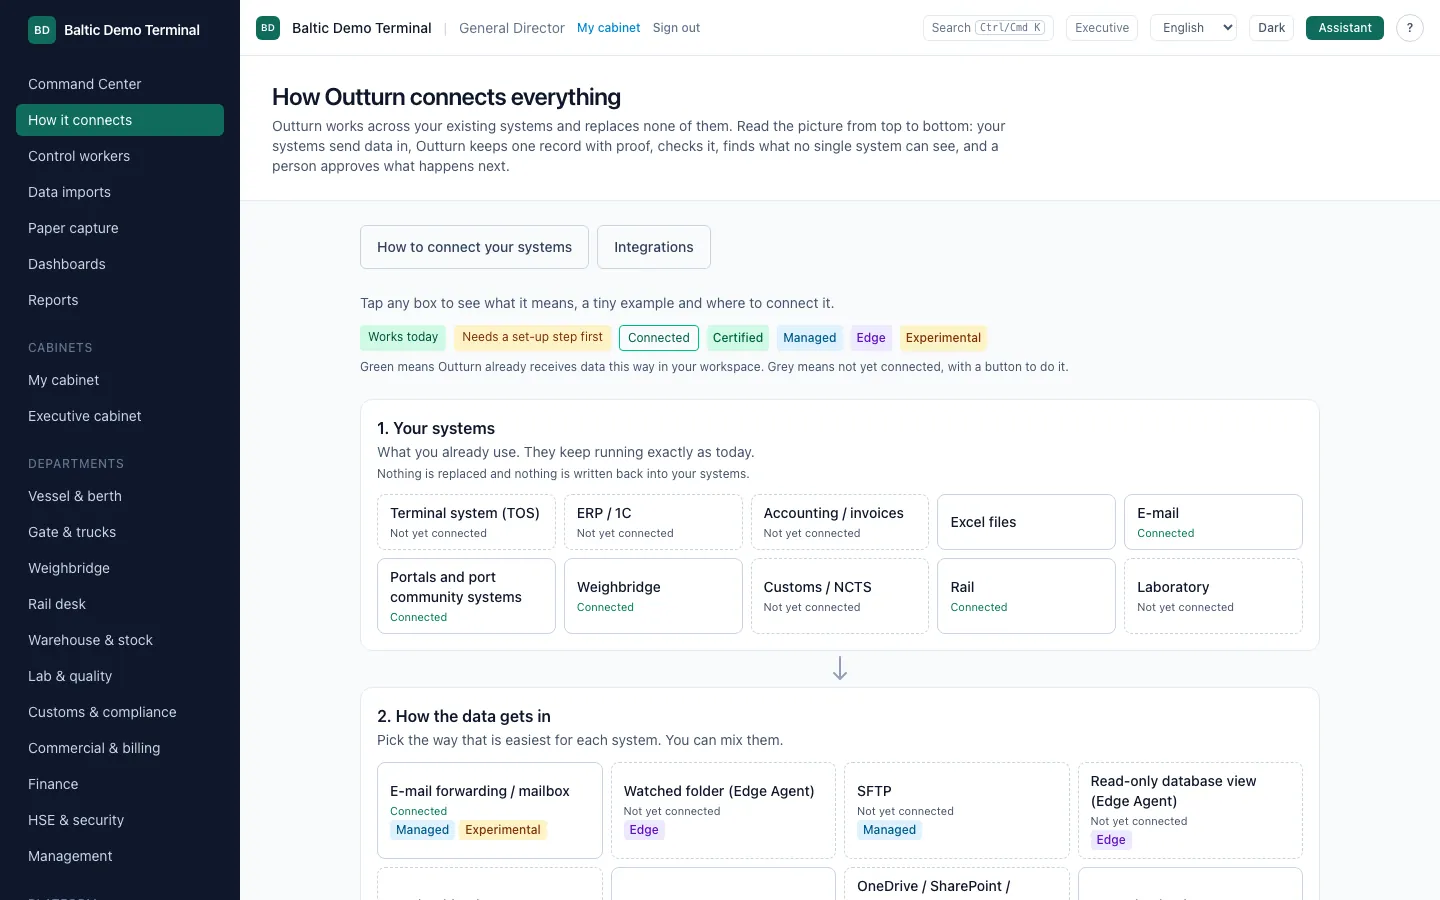Select E-mail forwarding / mailbox method
This screenshot has width=1440, height=900.
pos(490,810)
